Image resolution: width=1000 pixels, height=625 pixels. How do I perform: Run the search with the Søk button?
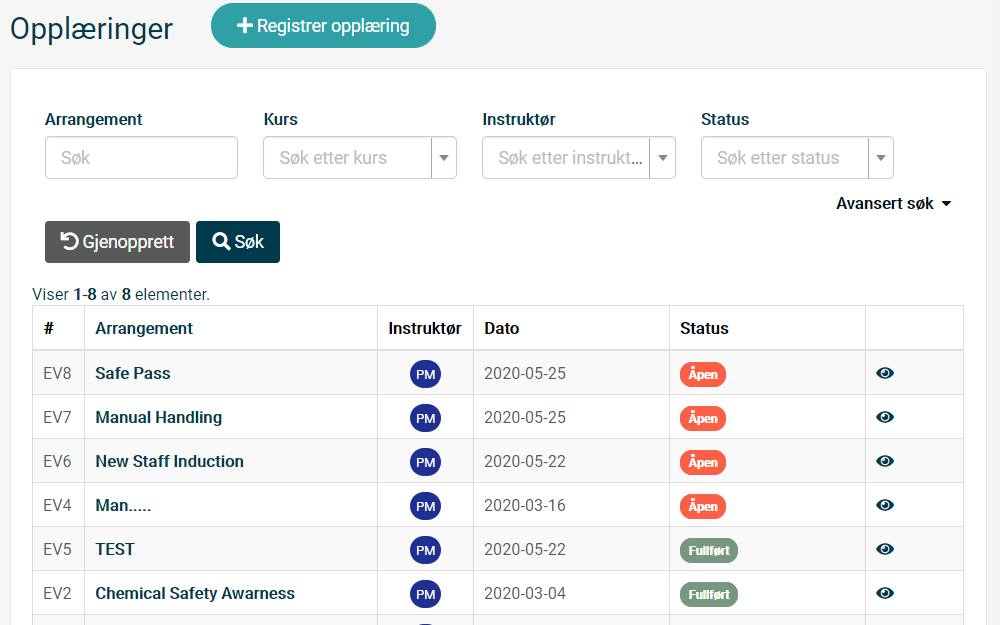pos(238,242)
